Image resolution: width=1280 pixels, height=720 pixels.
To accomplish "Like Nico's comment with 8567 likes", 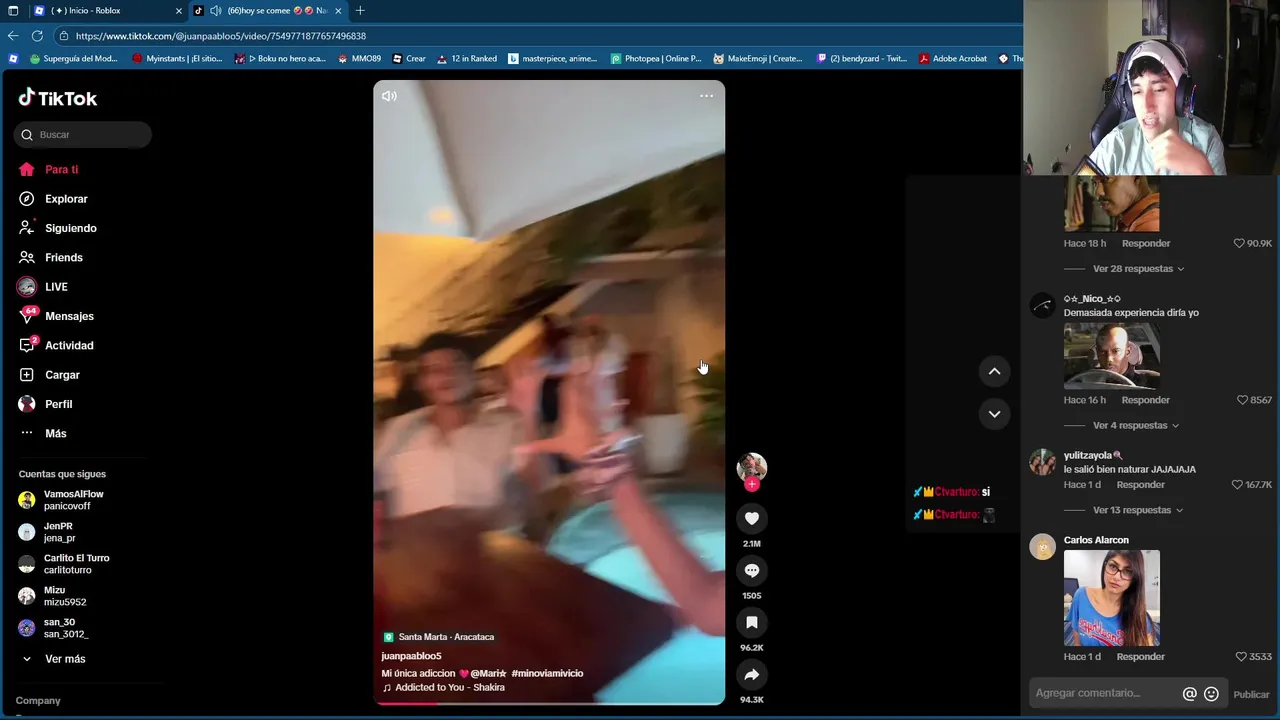I will (x=1243, y=400).
